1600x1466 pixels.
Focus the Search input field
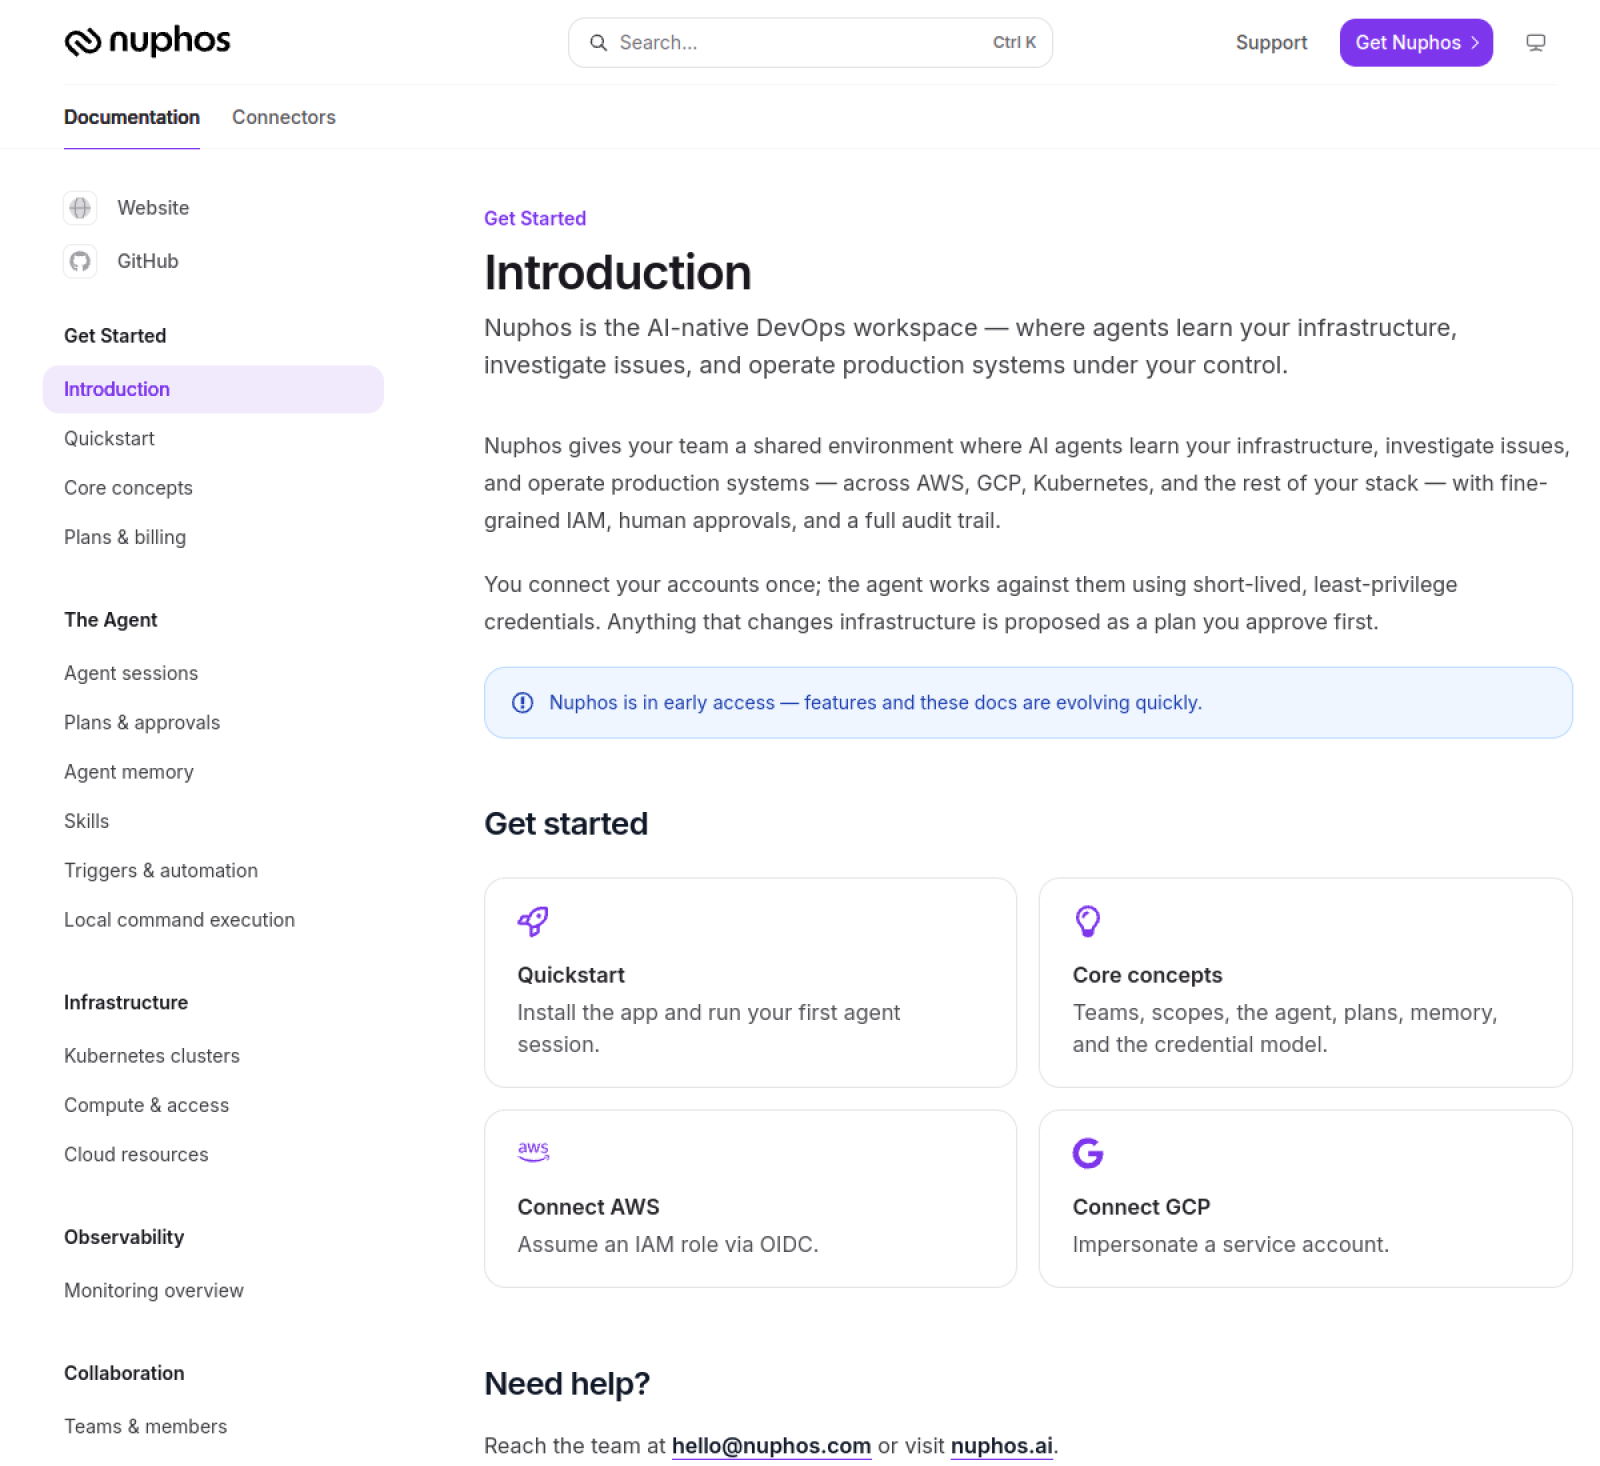[810, 43]
